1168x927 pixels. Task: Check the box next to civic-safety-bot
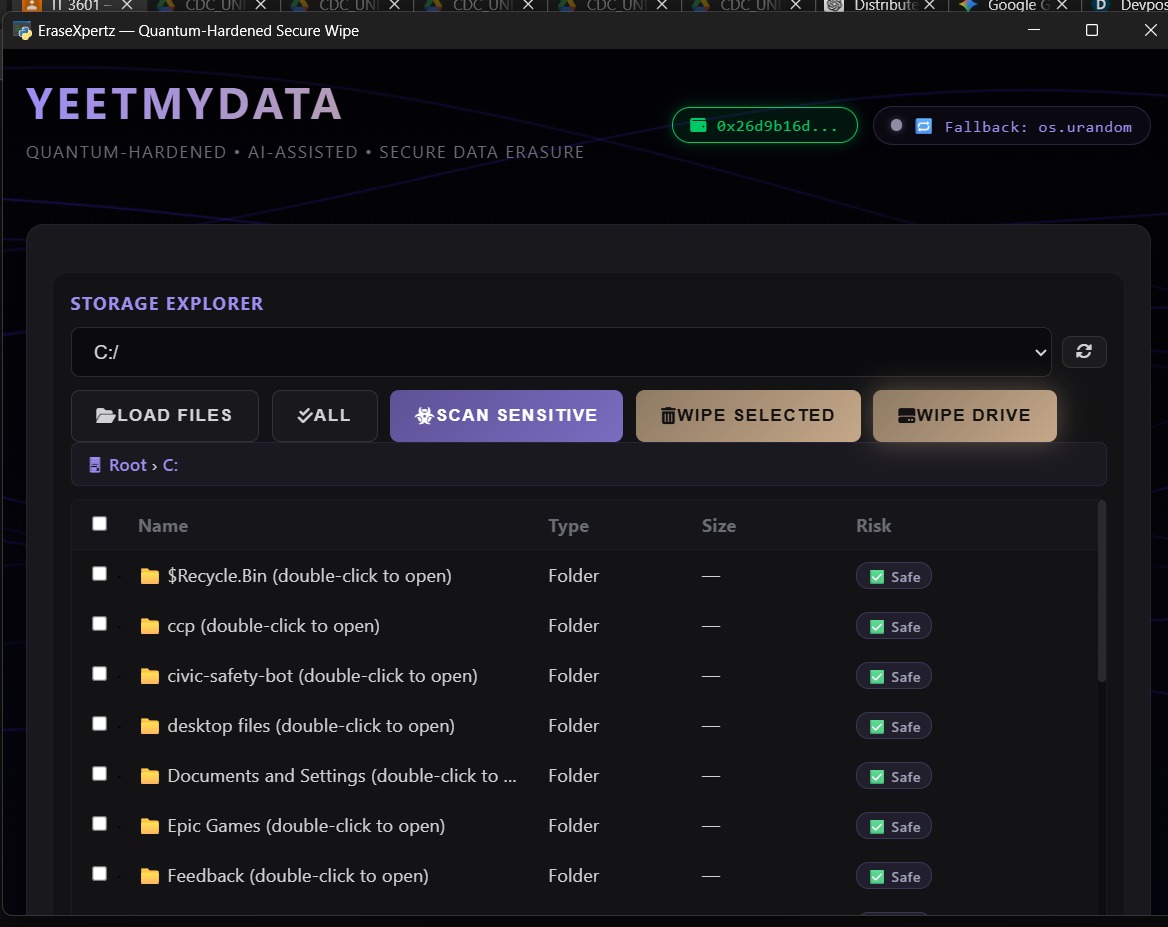[99, 674]
